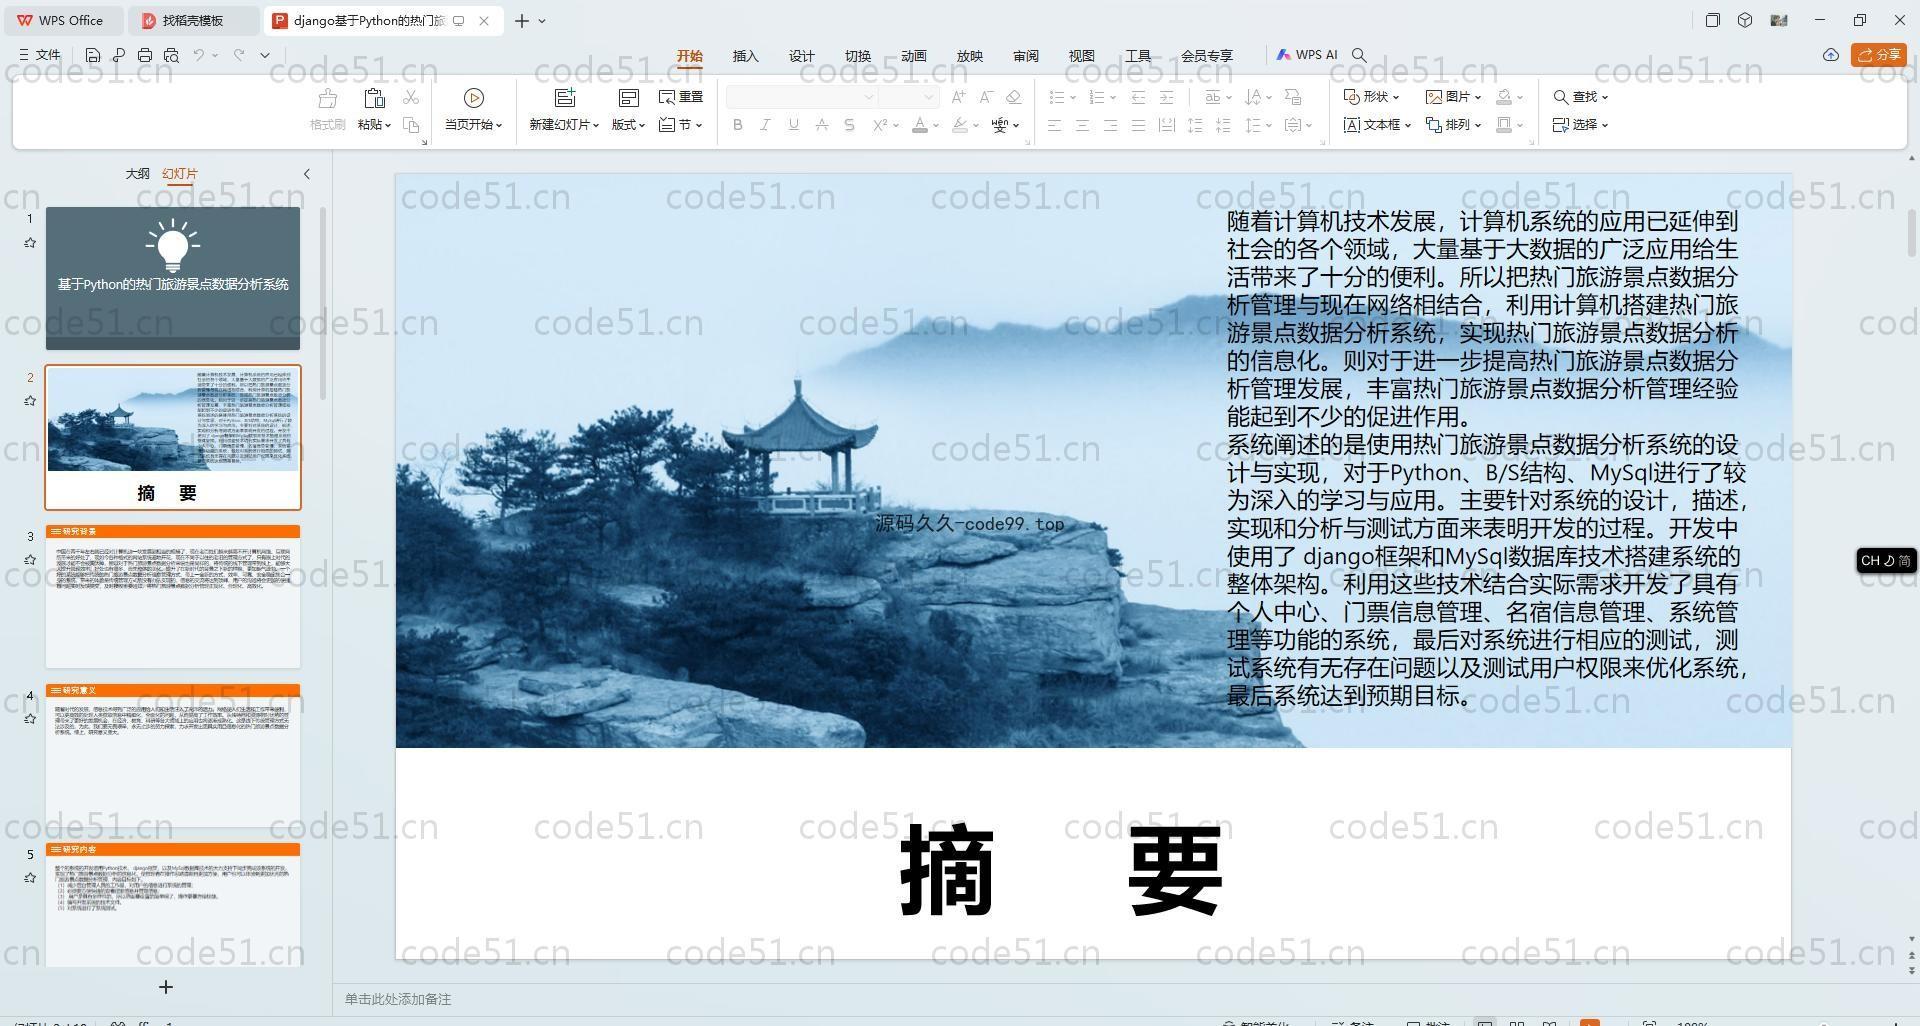Expand the Picture (图片) dropdown

click(x=1453, y=97)
